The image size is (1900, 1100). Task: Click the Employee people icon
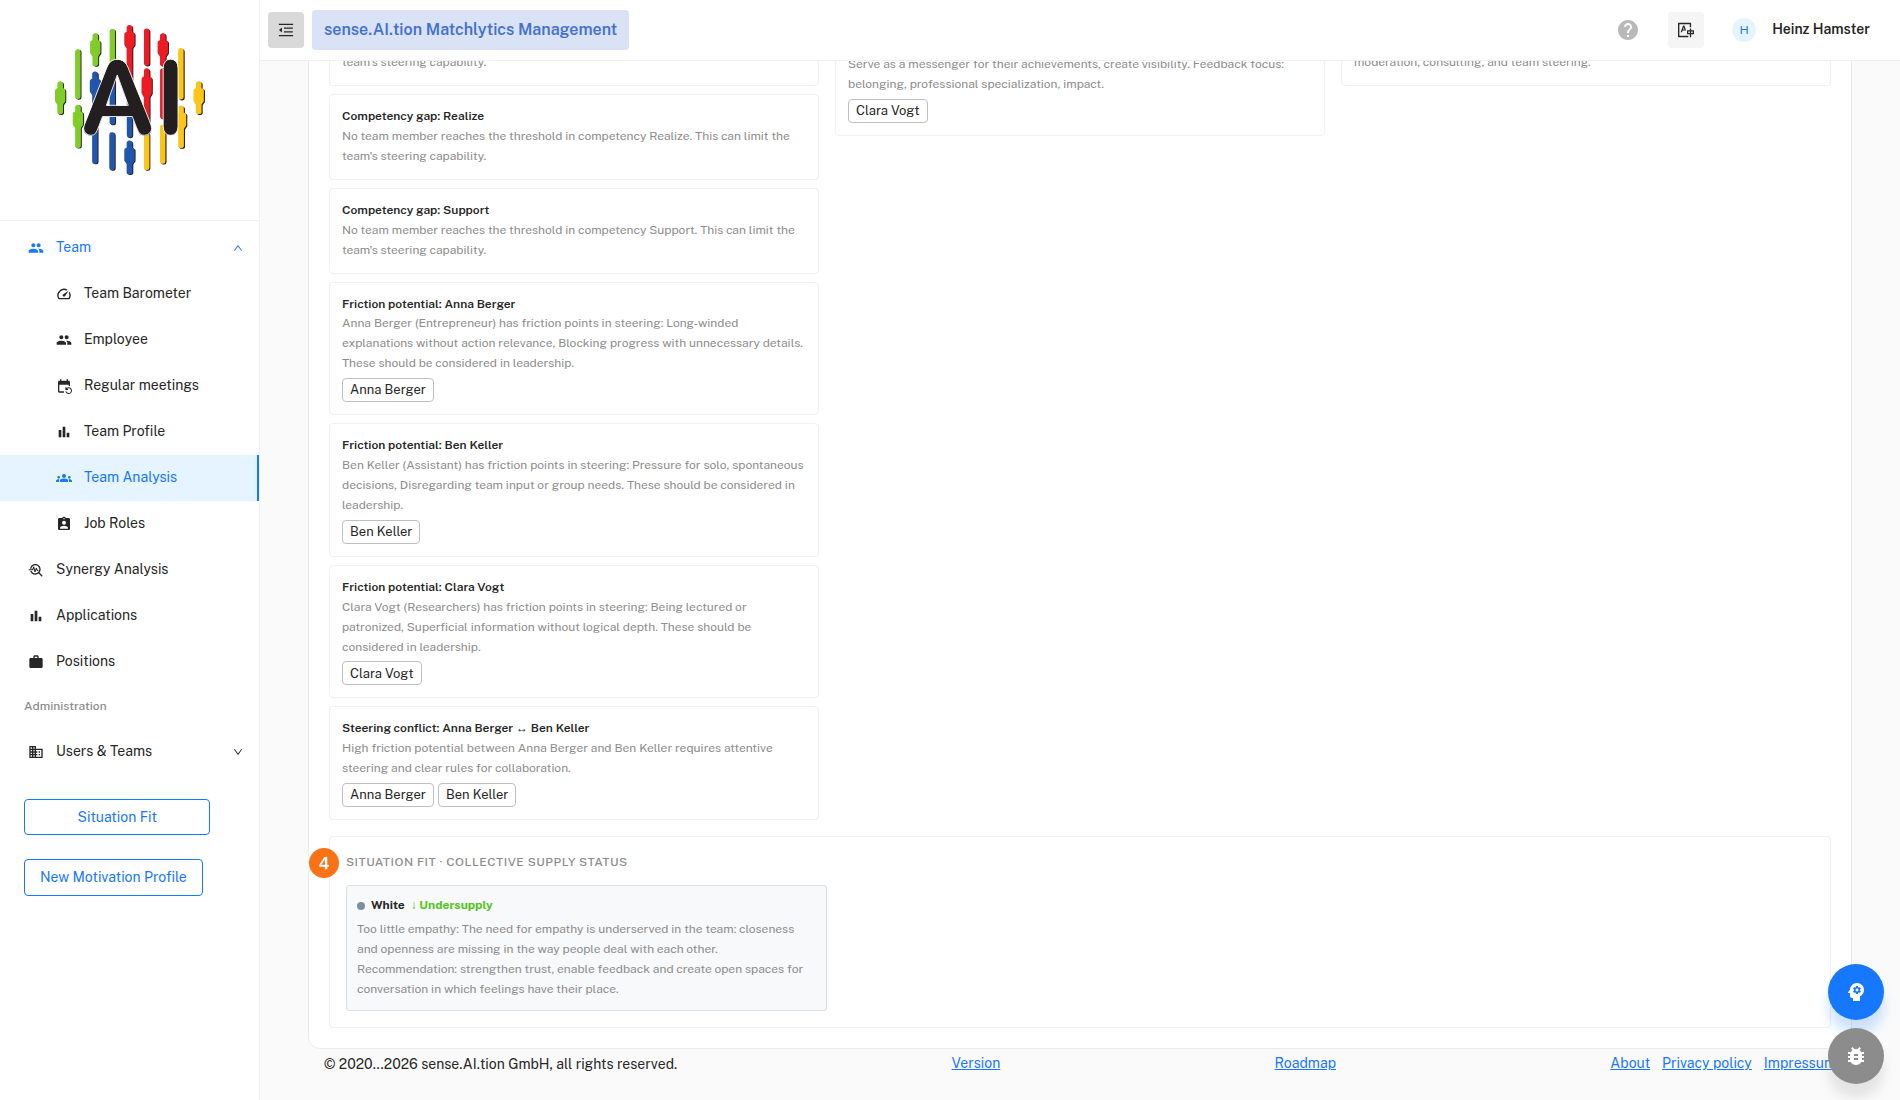pos(64,340)
